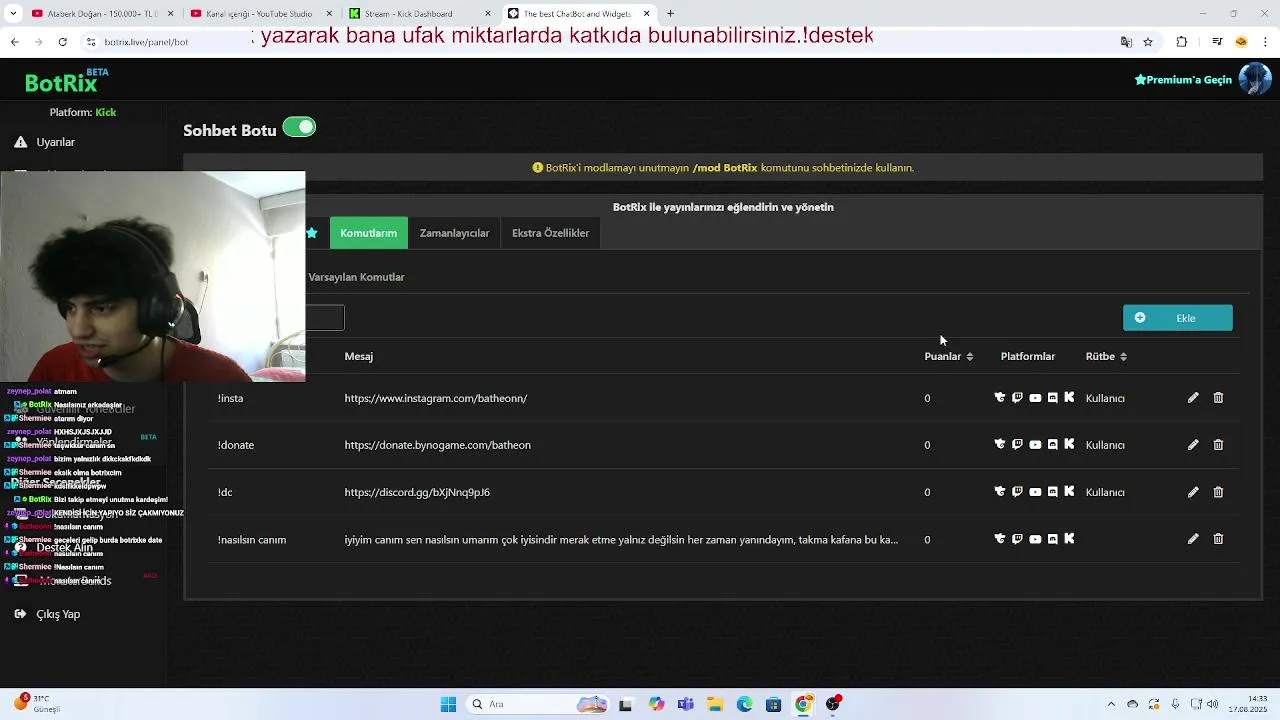Click the Çıkış Yap logout icon
1280x720 pixels.
tap(20, 614)
